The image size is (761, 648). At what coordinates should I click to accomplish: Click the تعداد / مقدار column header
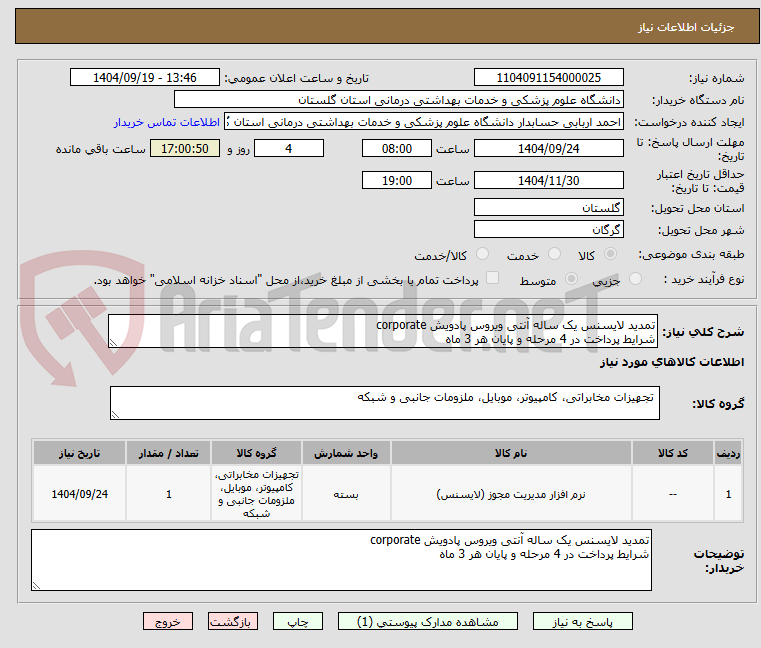168,453
